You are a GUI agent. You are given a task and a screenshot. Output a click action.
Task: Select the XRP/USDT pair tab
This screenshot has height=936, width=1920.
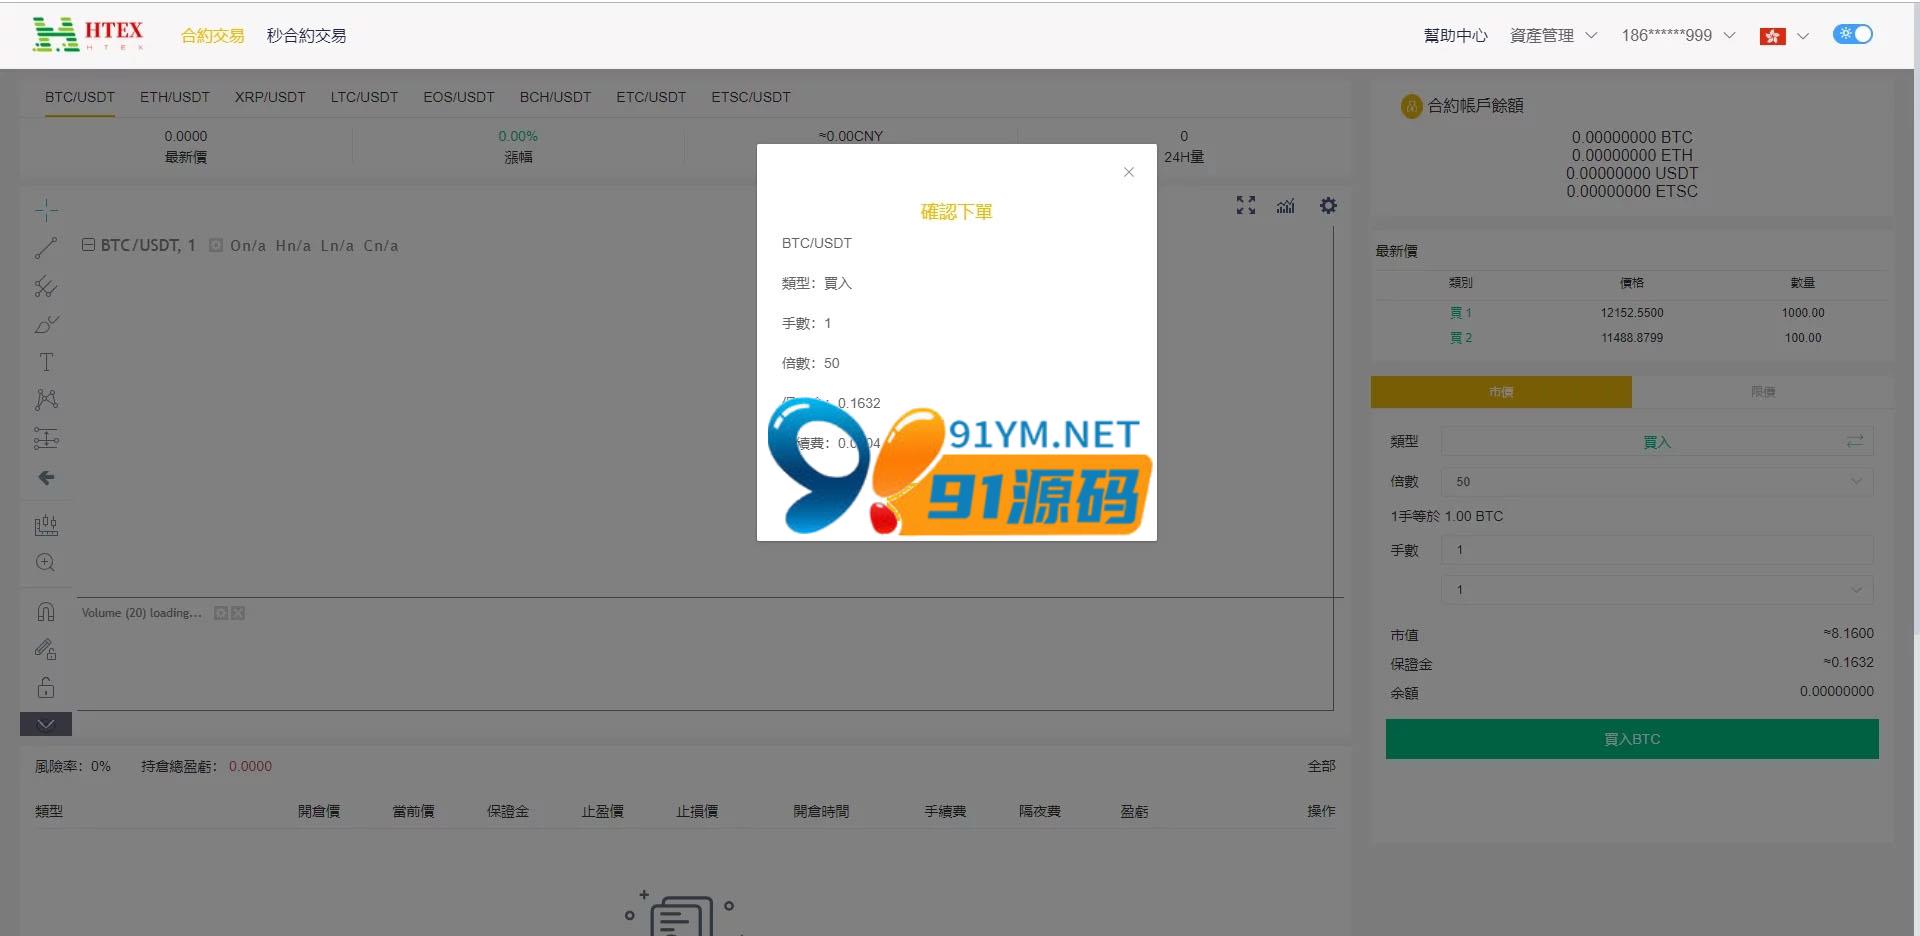[x=270, y=97]
